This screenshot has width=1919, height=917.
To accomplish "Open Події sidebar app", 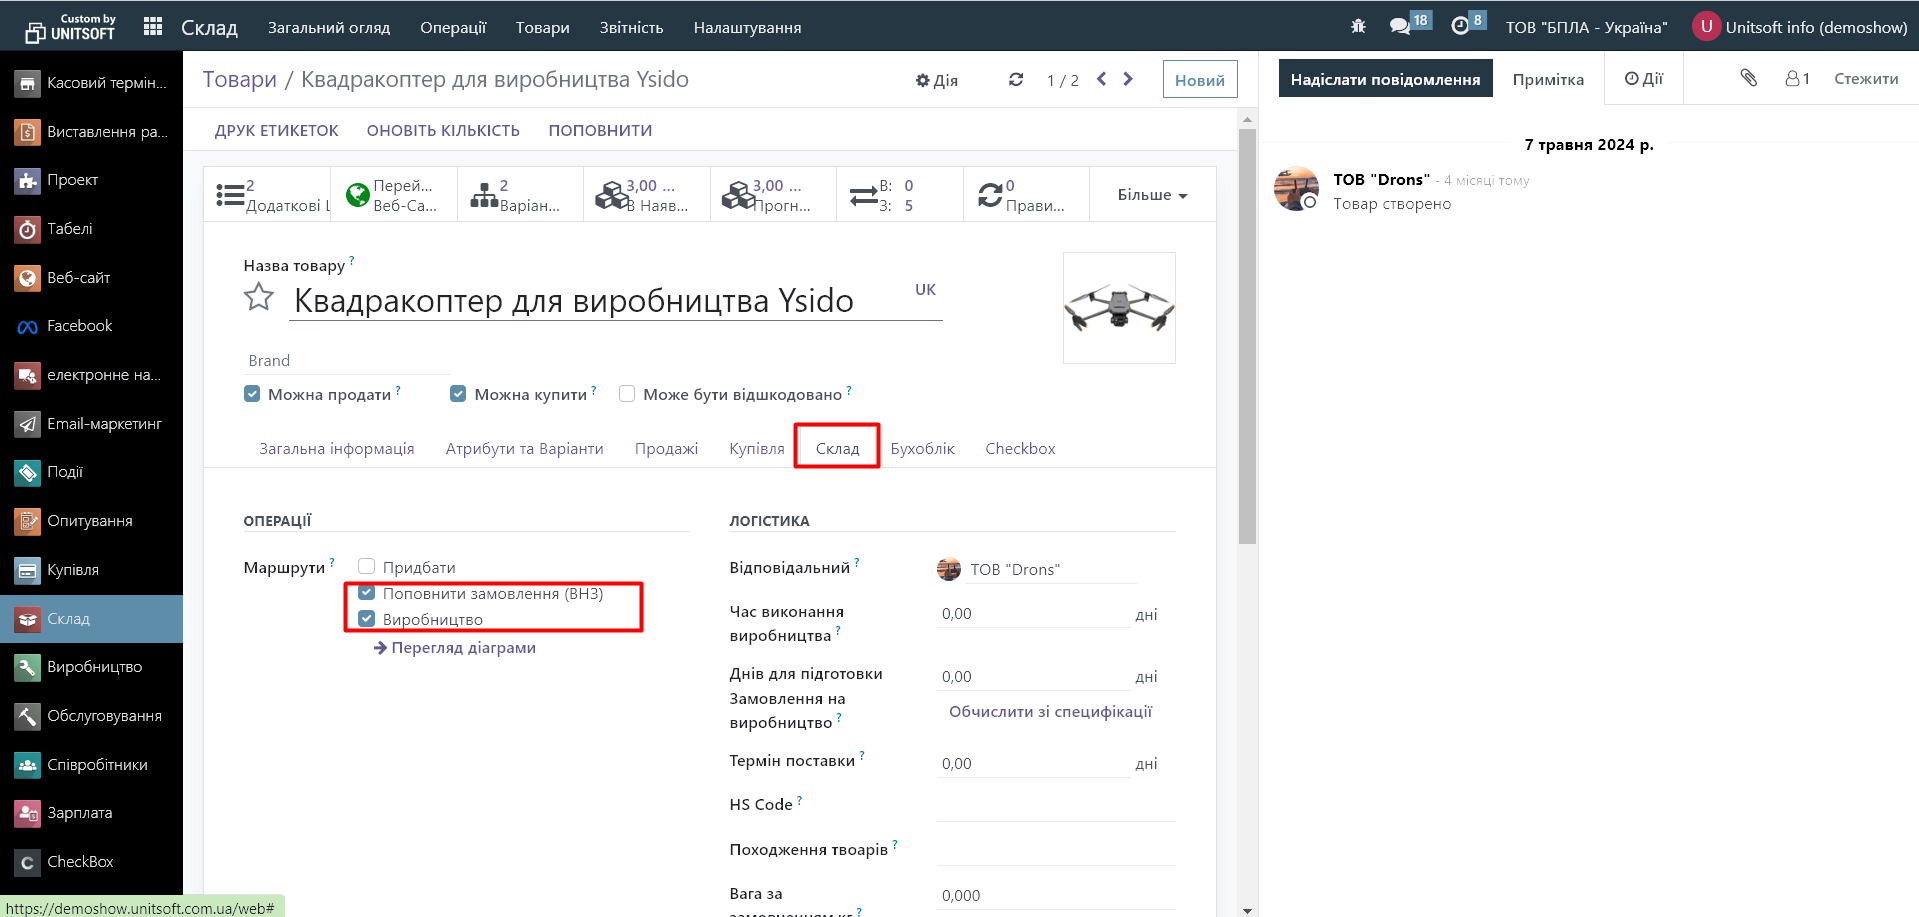I will coord(91,472).
